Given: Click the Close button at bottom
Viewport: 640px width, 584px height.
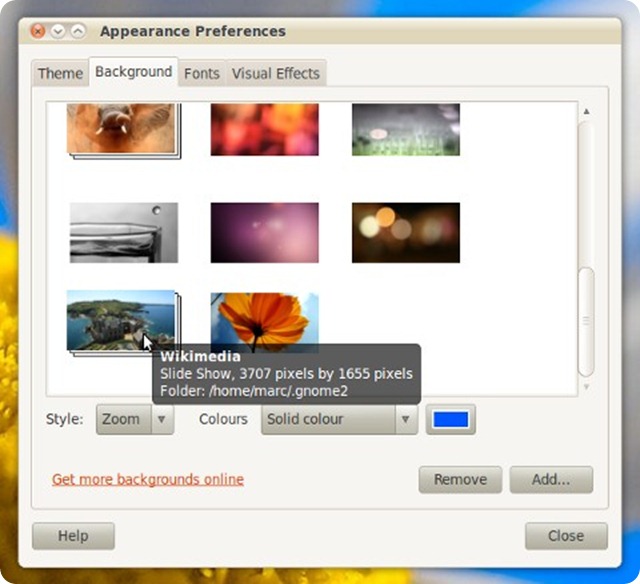Looking at the screenshot, I should [566, 536].
